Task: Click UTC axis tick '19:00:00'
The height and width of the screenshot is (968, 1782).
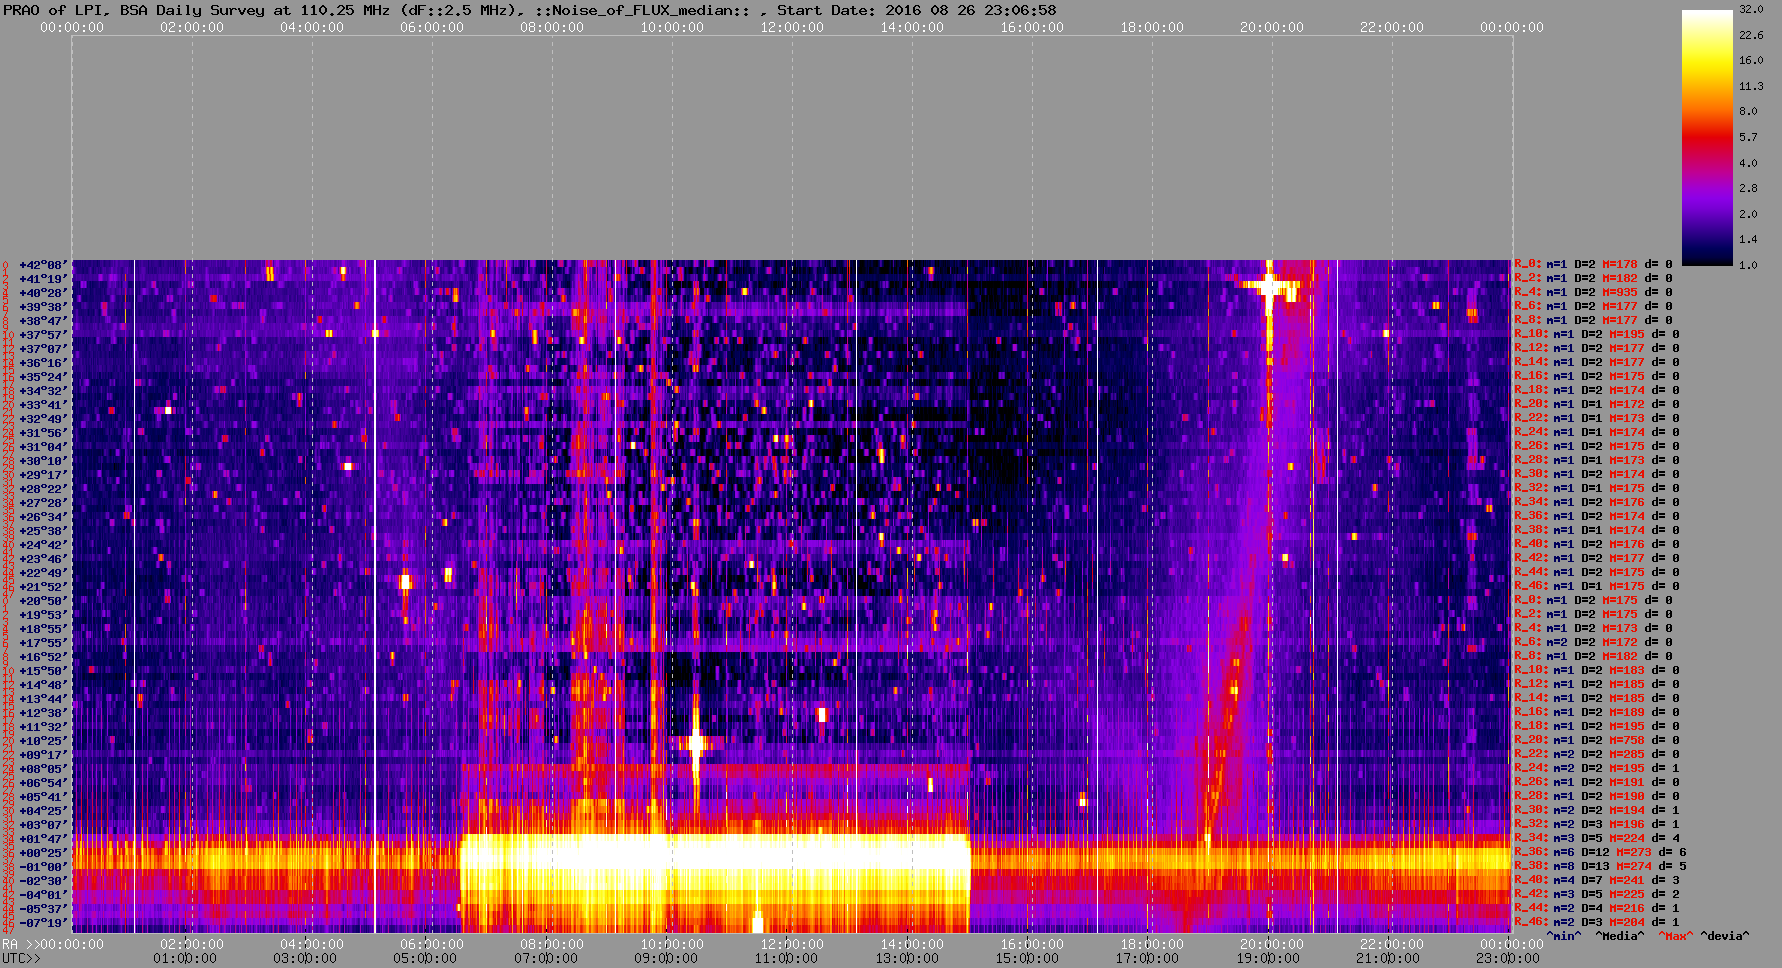Action: point(1267,959)
